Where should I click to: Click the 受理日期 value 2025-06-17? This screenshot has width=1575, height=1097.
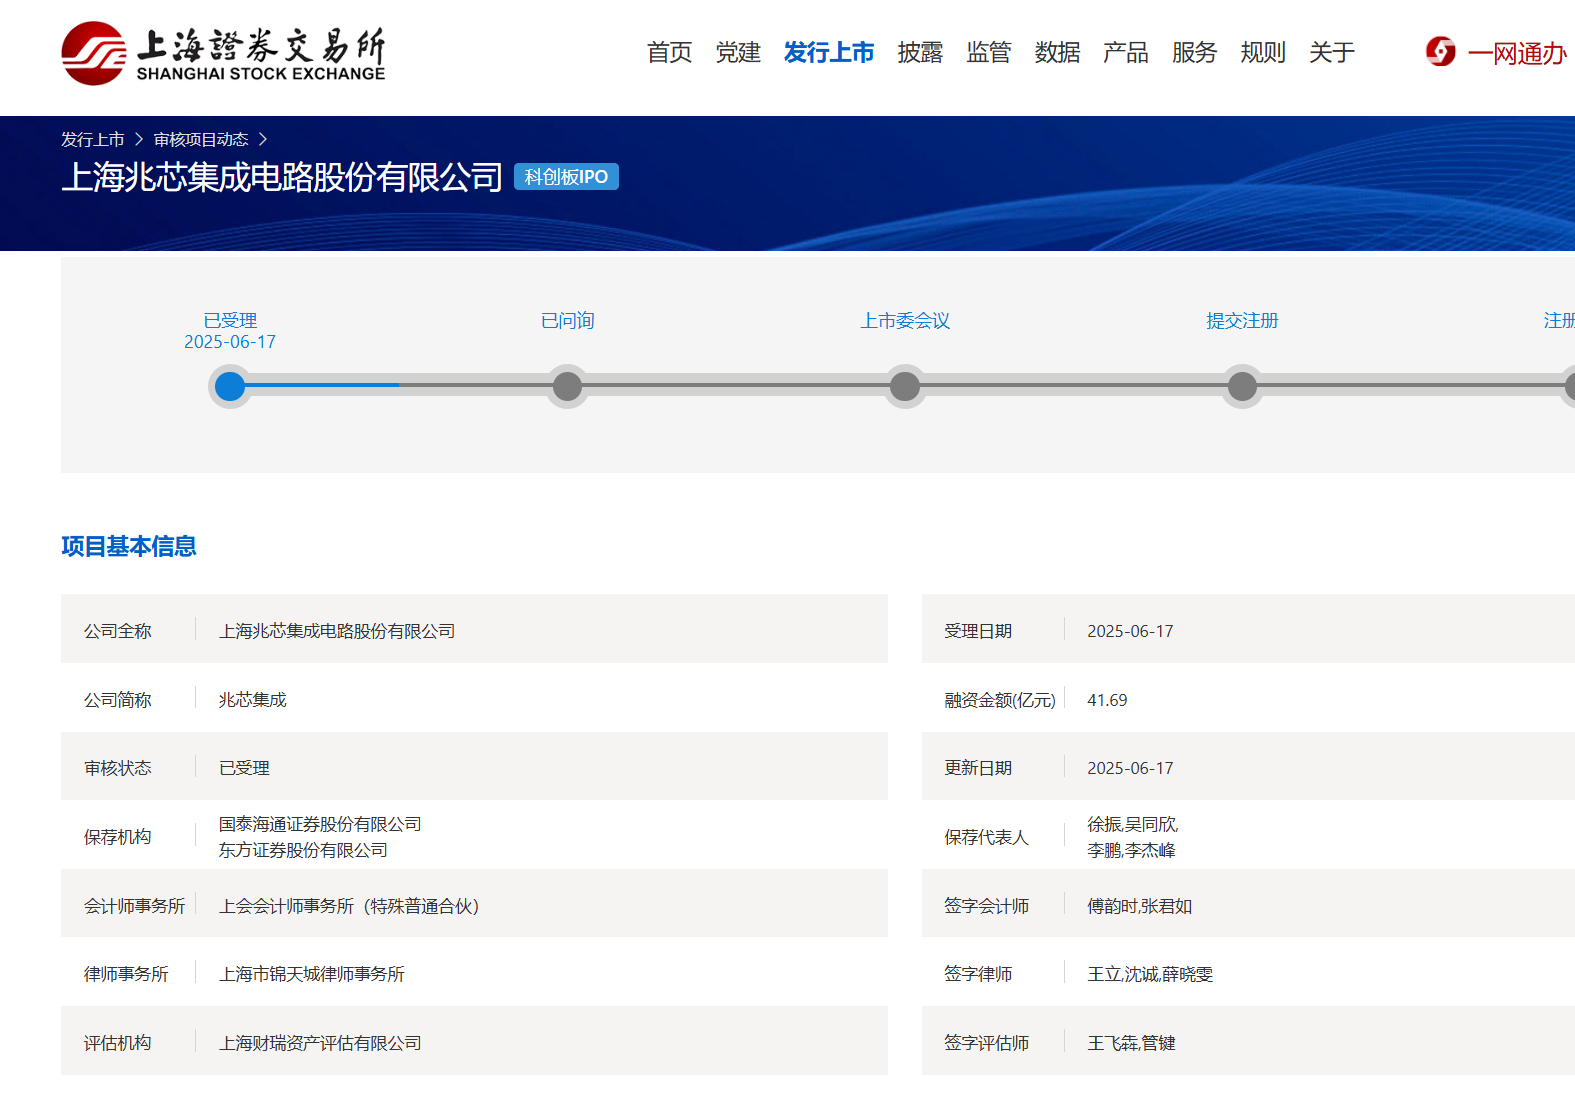[x=1130, y=631]
